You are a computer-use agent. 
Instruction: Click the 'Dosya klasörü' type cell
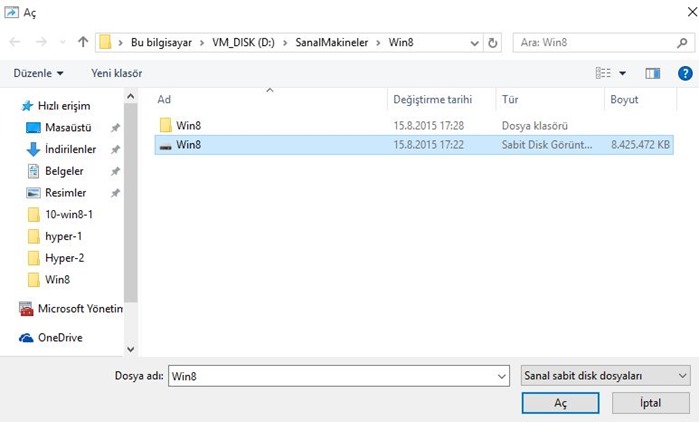[x=535, y=126]
